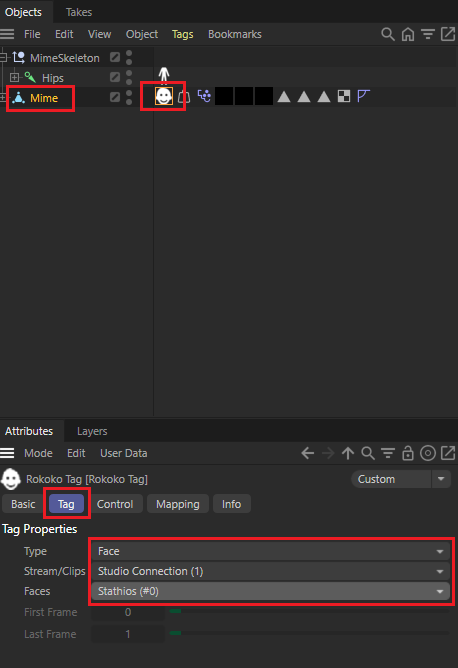Open Faces dropdown showing Stathios
The width and height of the screenshot is (458, 668).
[271, 591]
